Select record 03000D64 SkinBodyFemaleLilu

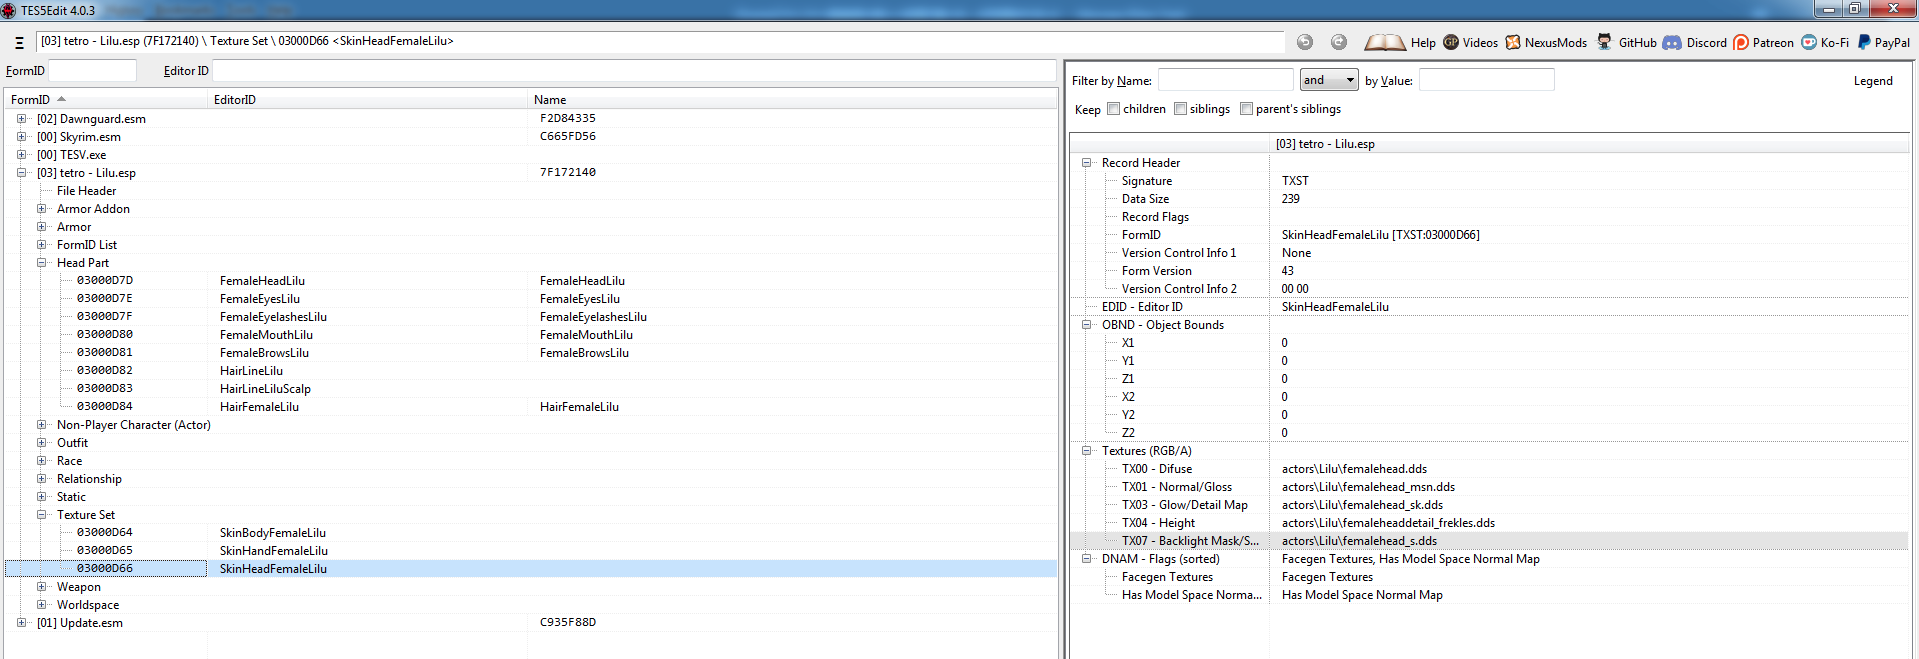pos(531,533)
